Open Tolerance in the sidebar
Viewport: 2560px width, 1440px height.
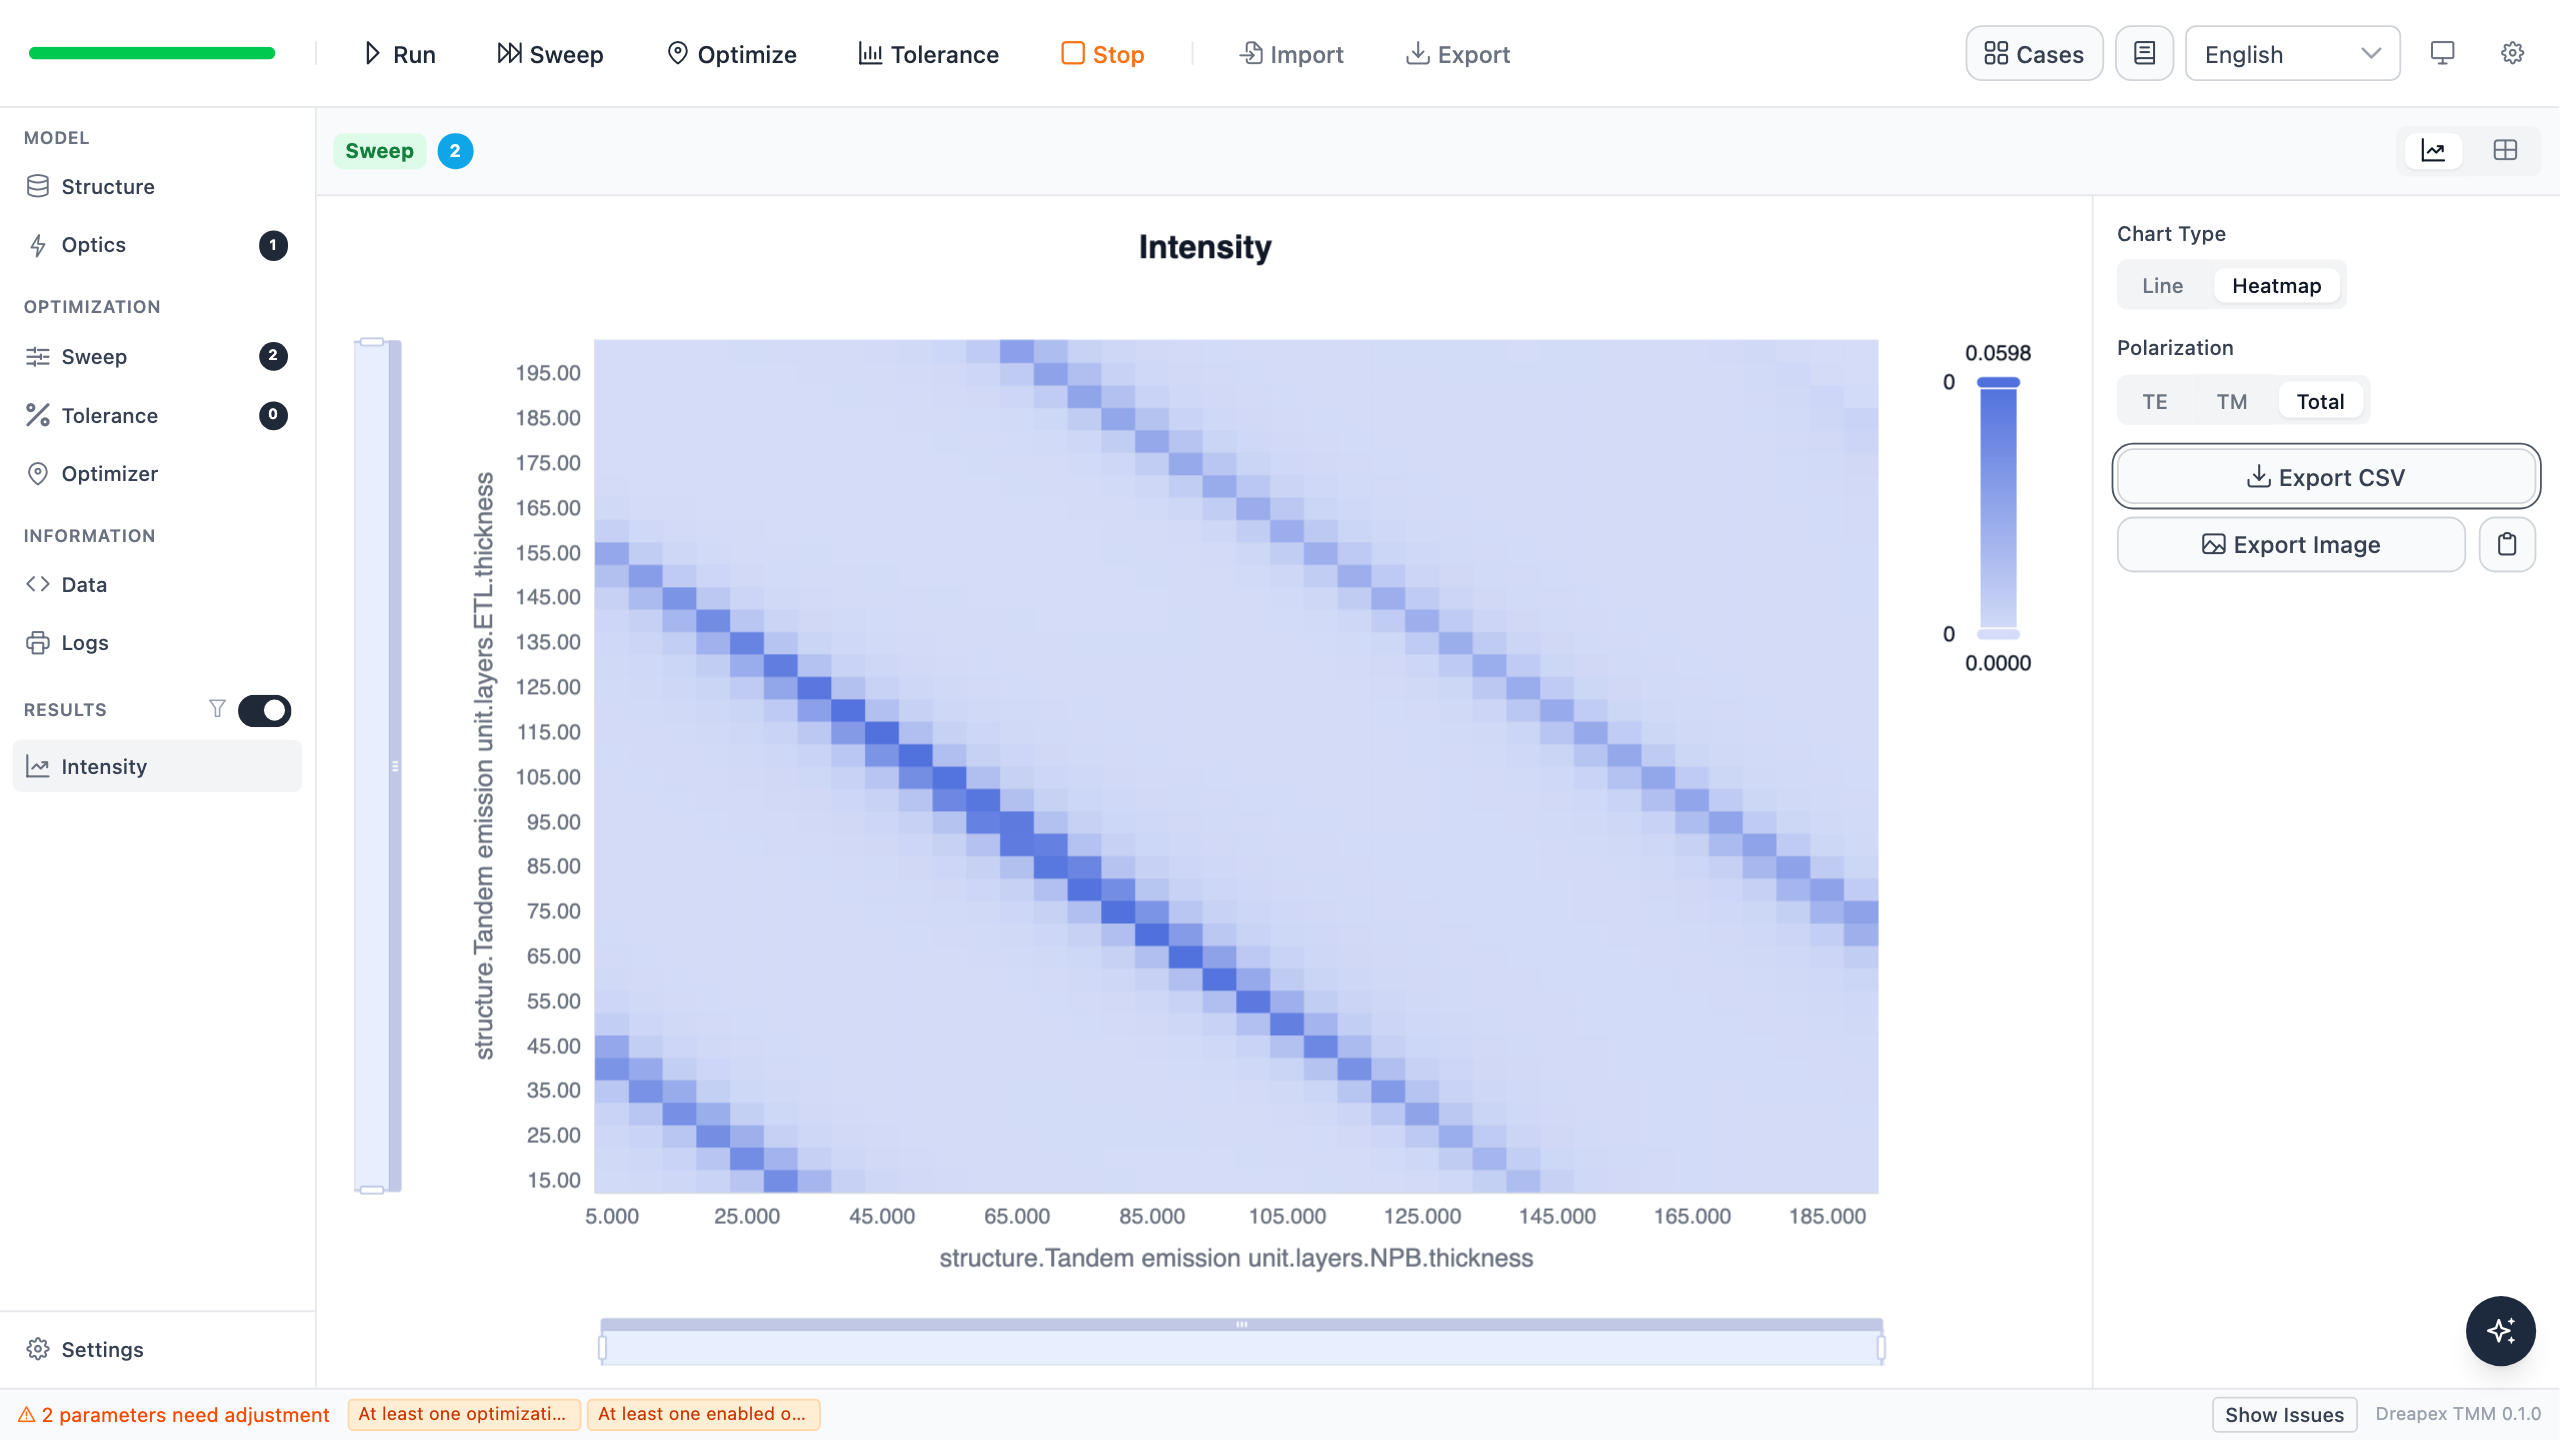[157, 415]
